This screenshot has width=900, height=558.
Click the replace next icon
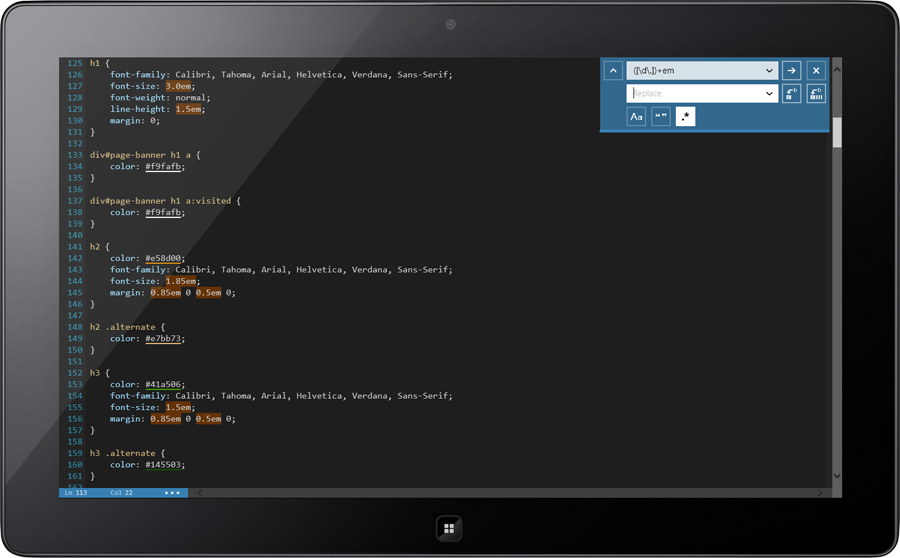[x=791, y=94]
